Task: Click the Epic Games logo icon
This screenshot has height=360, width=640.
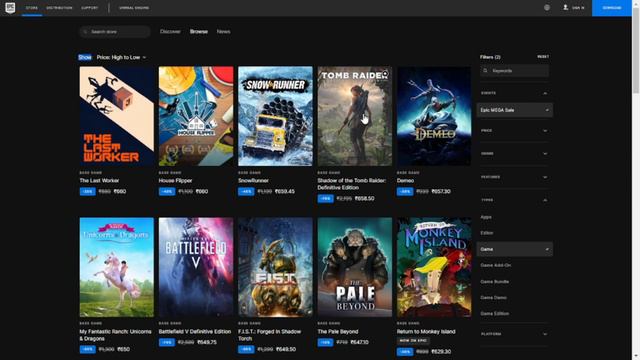Action: point(10,8)
